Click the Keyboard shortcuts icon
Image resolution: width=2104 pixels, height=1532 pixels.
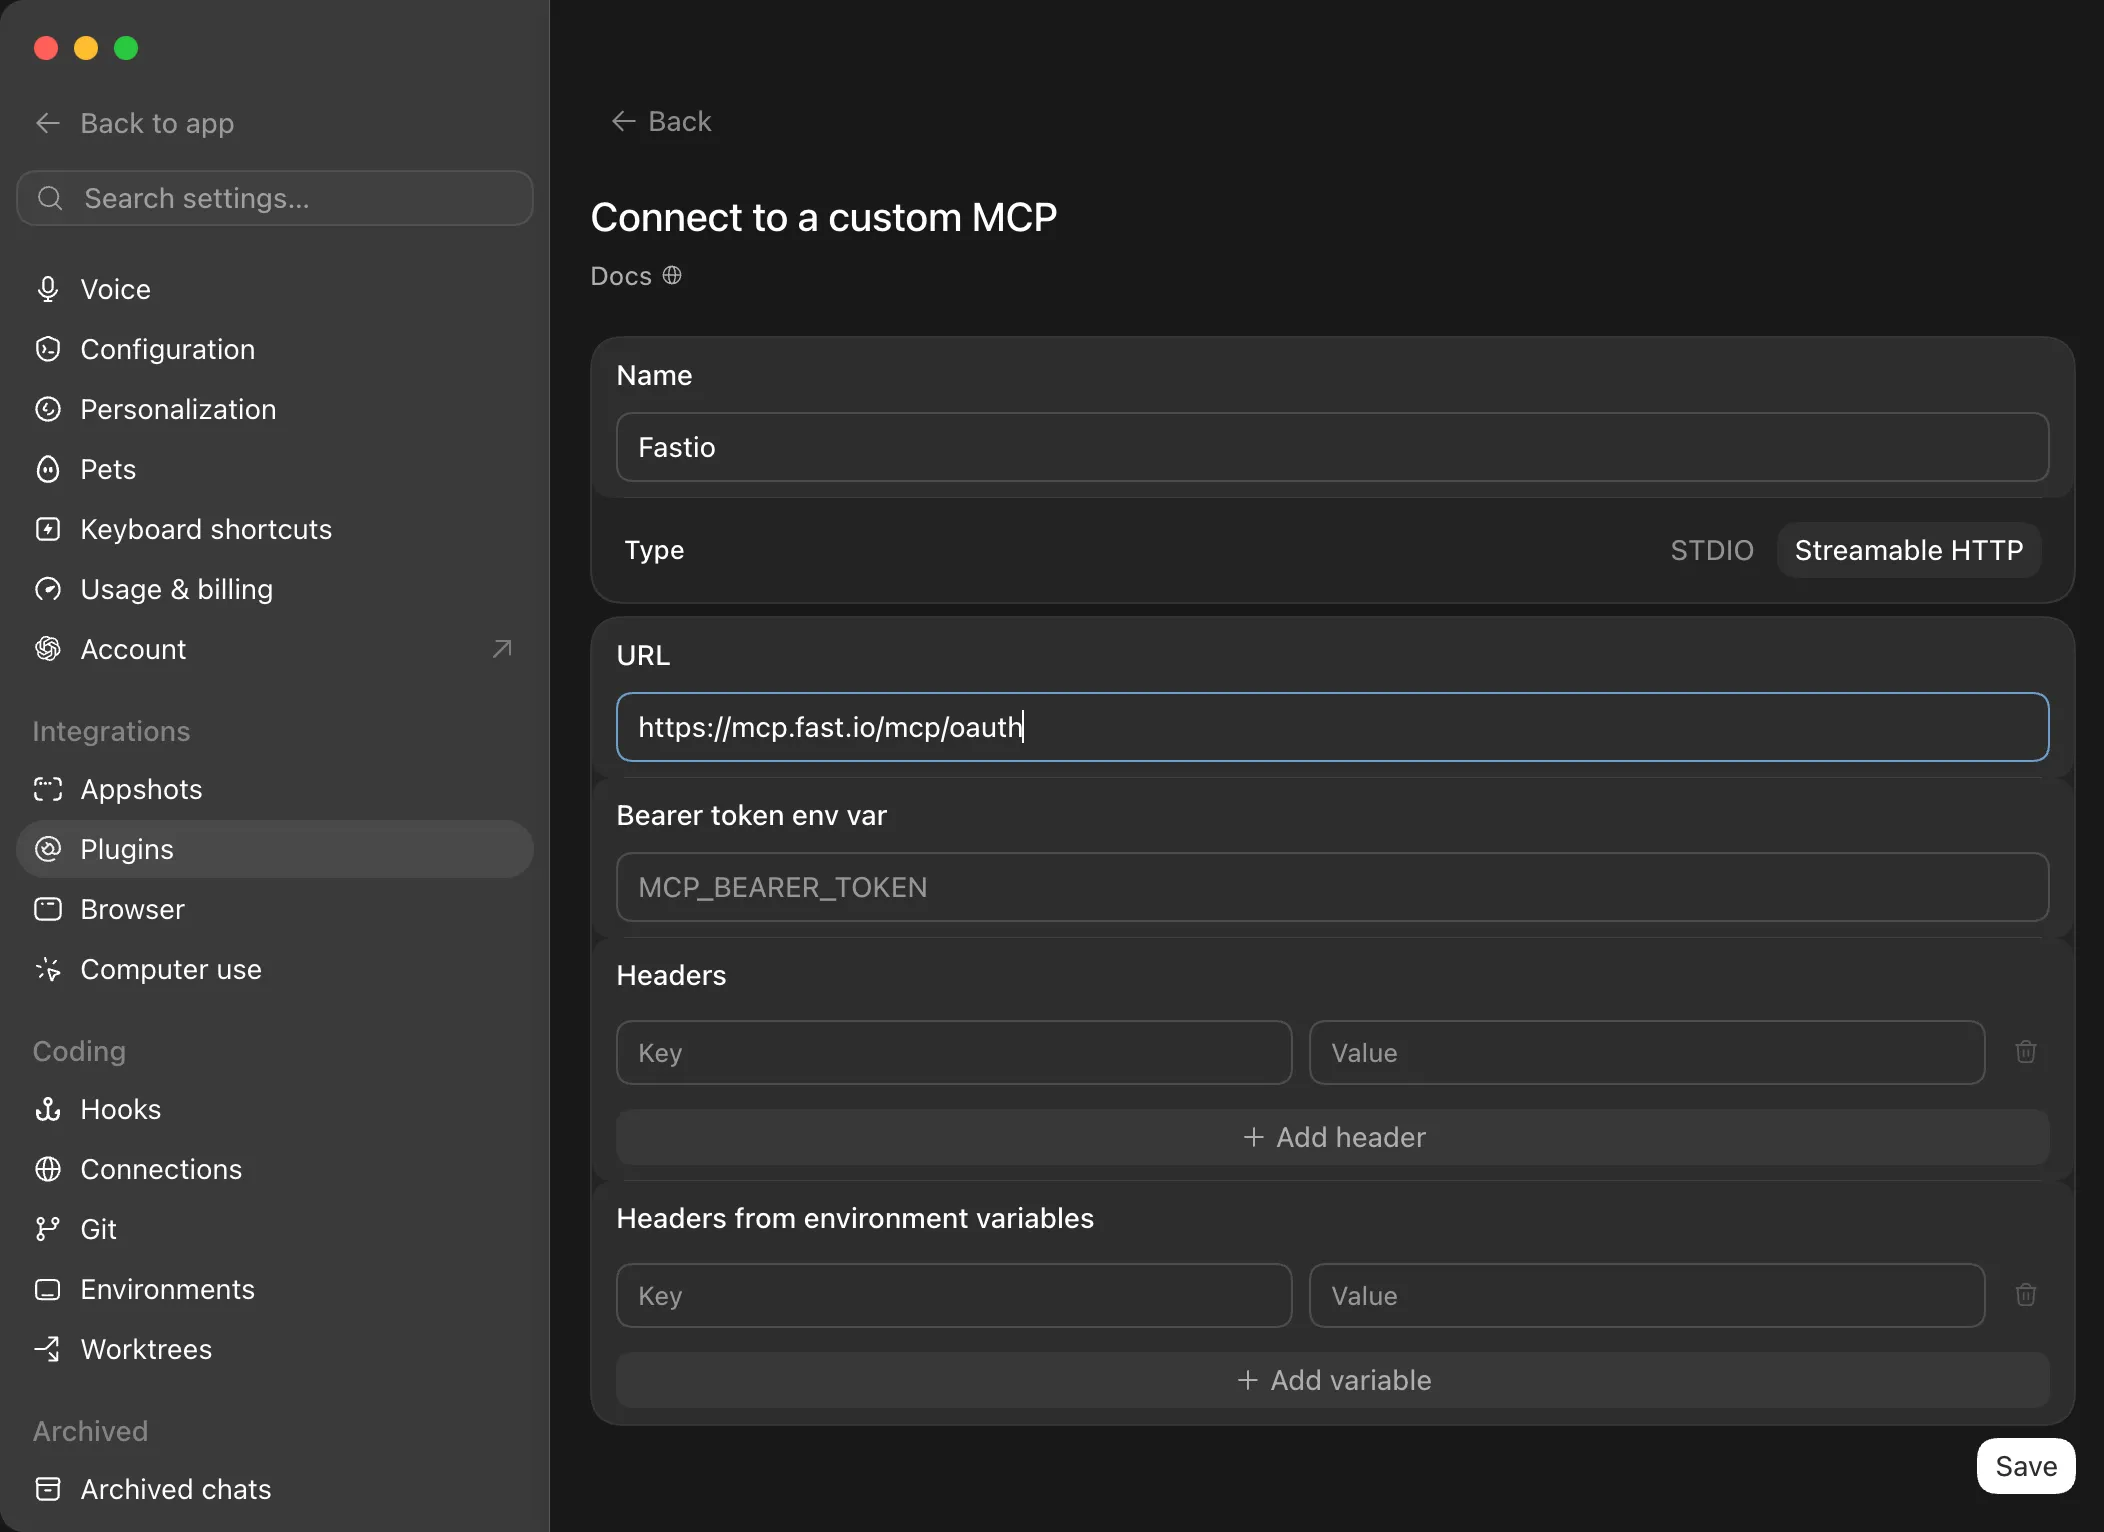(48, 529)
